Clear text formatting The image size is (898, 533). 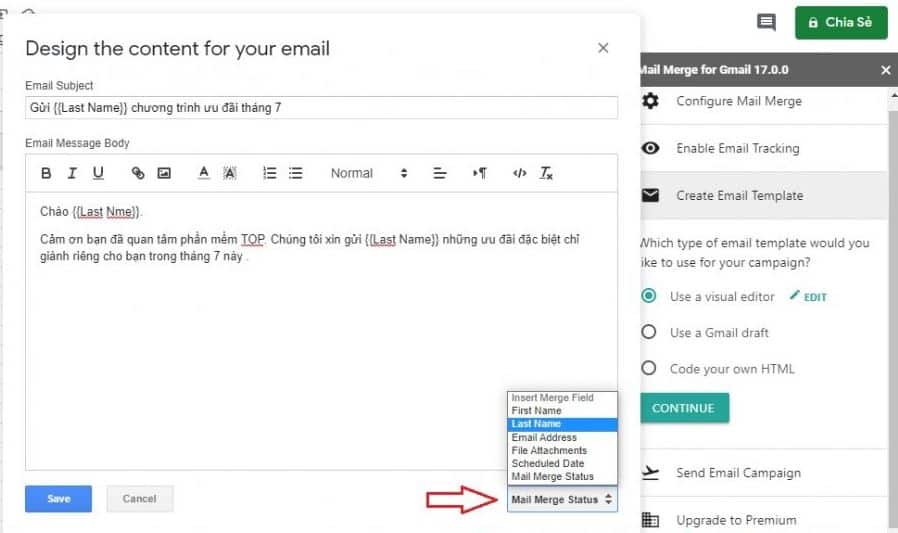546,173
